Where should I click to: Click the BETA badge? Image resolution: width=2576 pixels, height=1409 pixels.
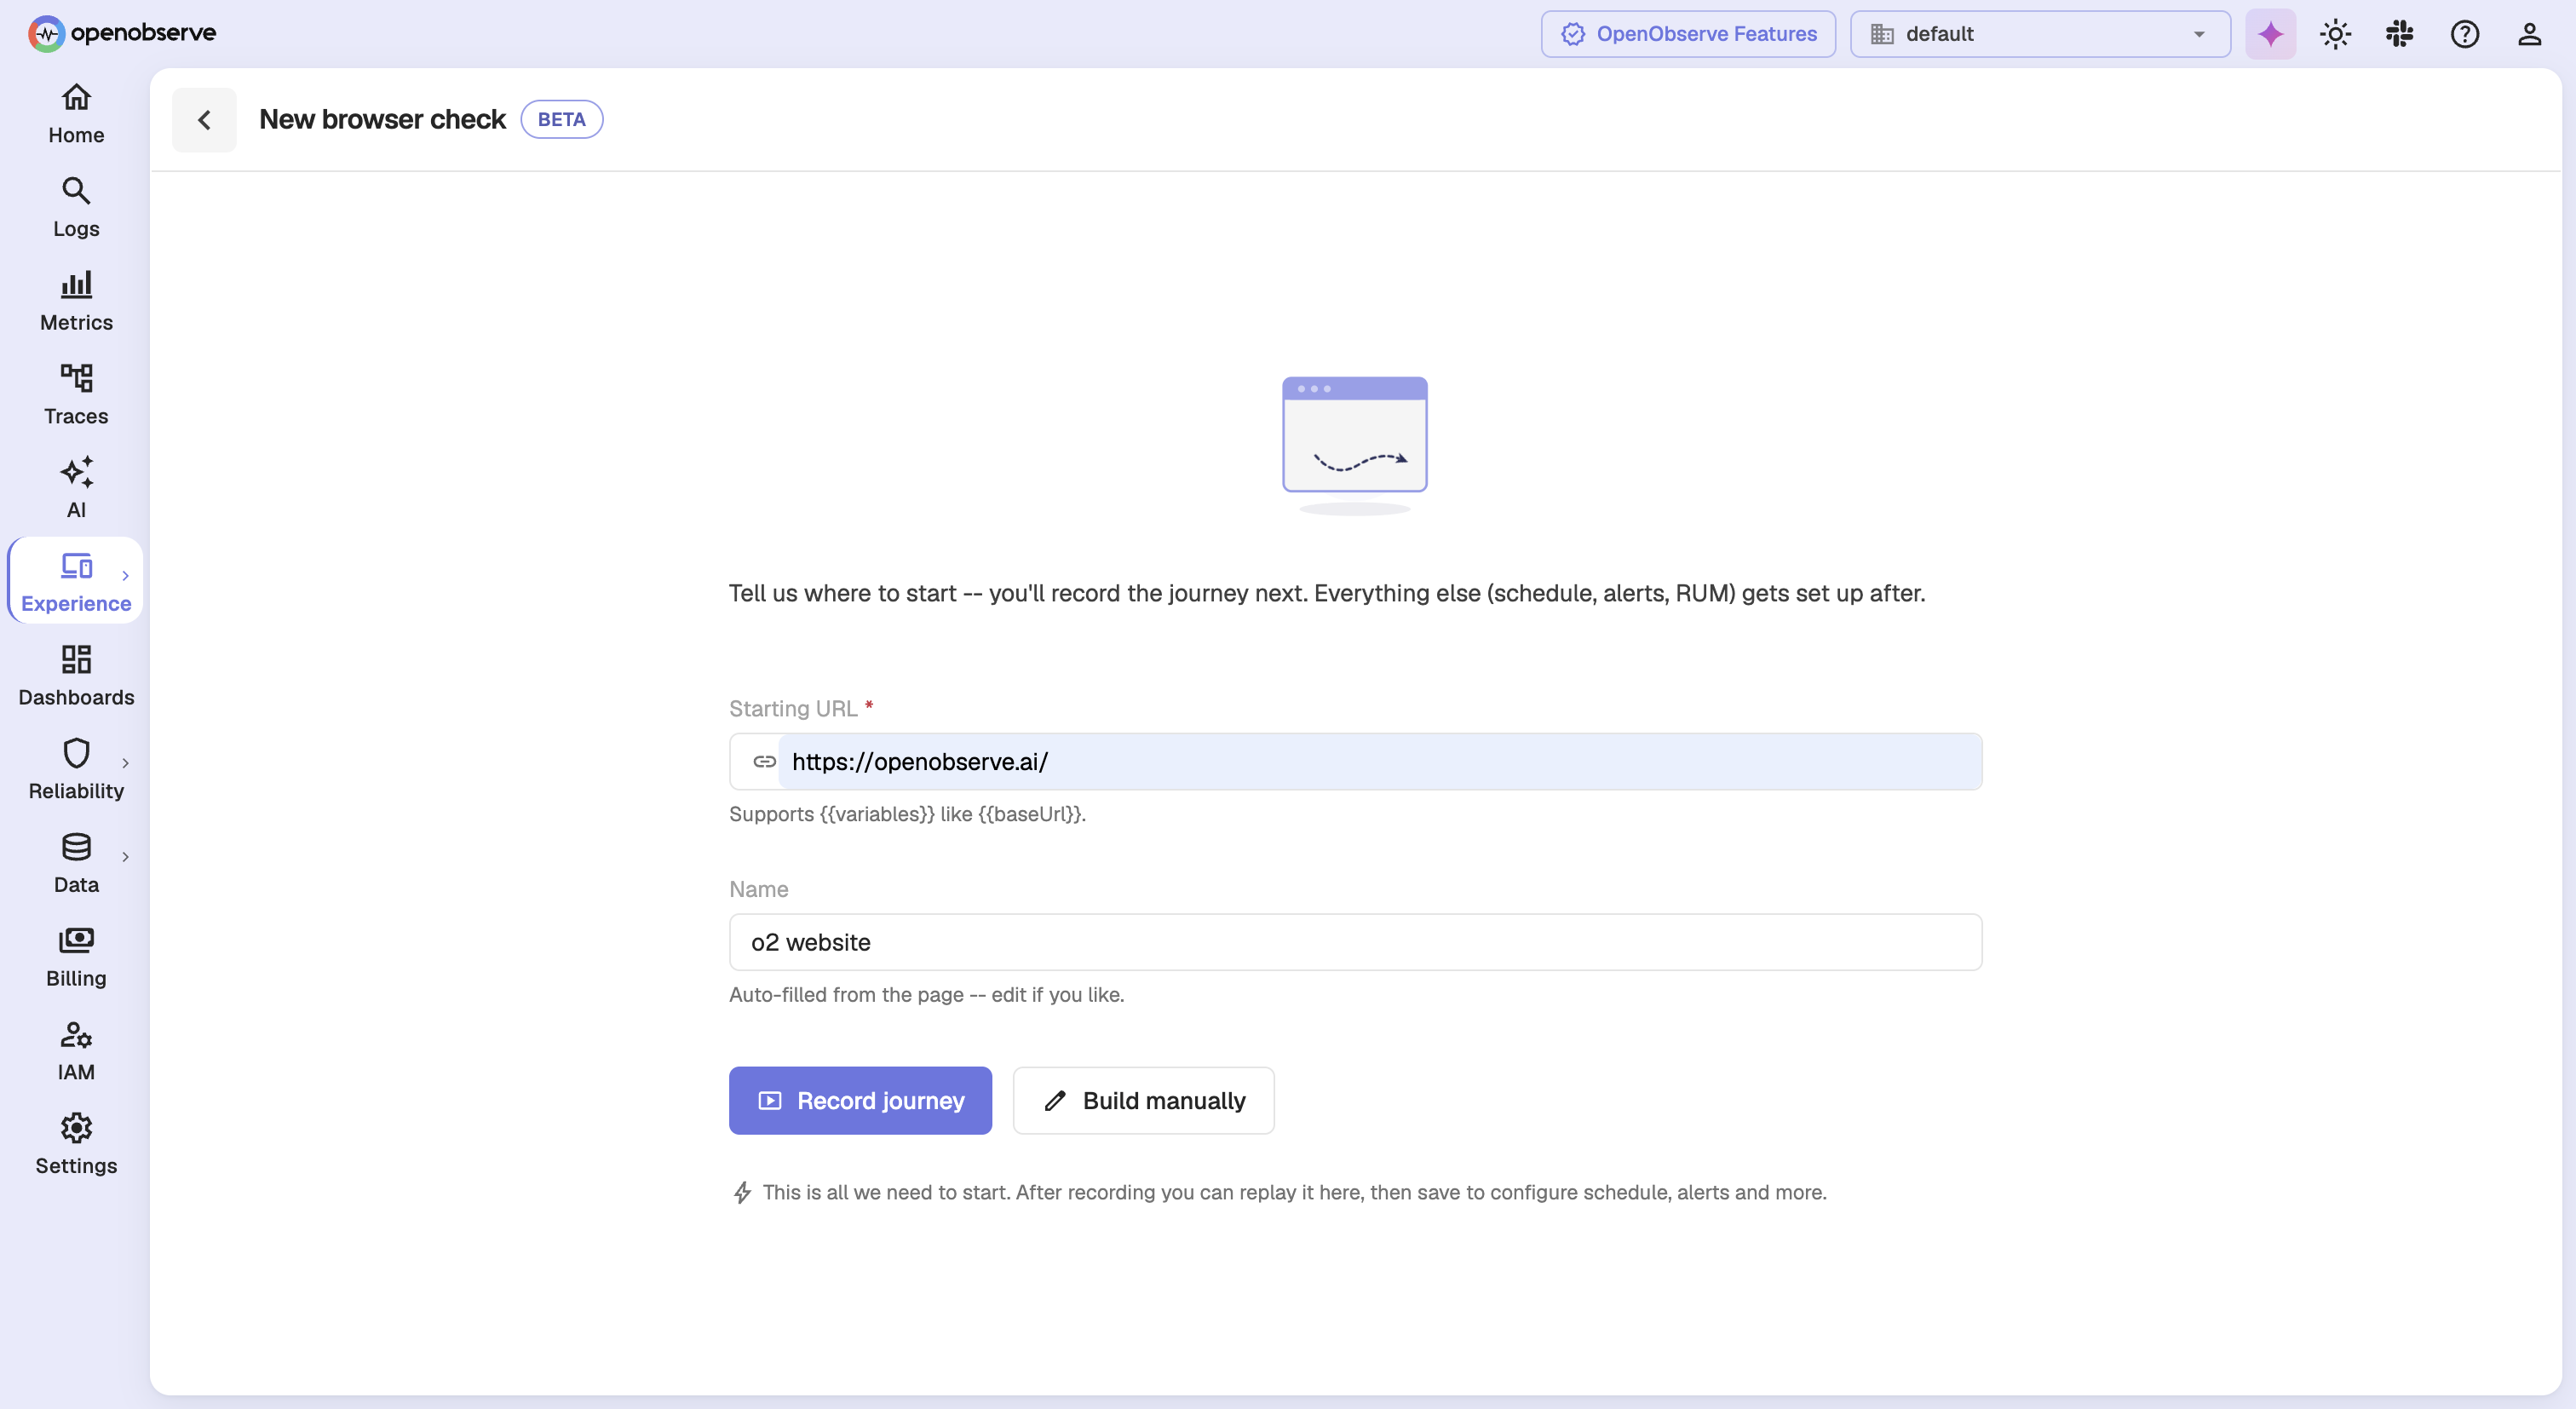[561, 119]
